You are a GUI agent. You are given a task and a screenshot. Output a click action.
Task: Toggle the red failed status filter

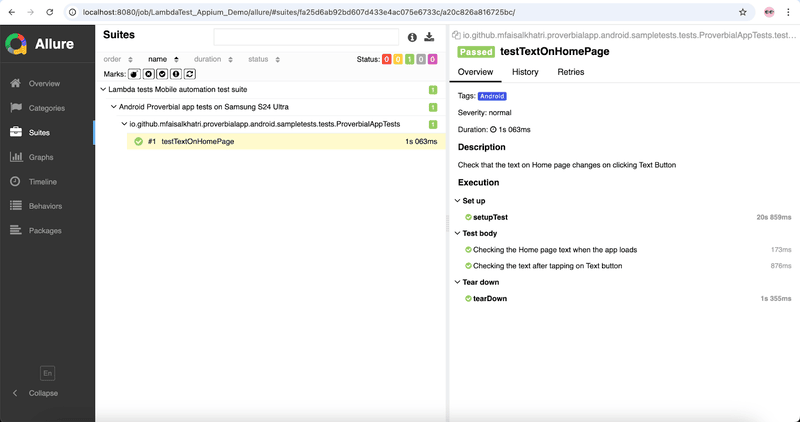pos(386,60)
